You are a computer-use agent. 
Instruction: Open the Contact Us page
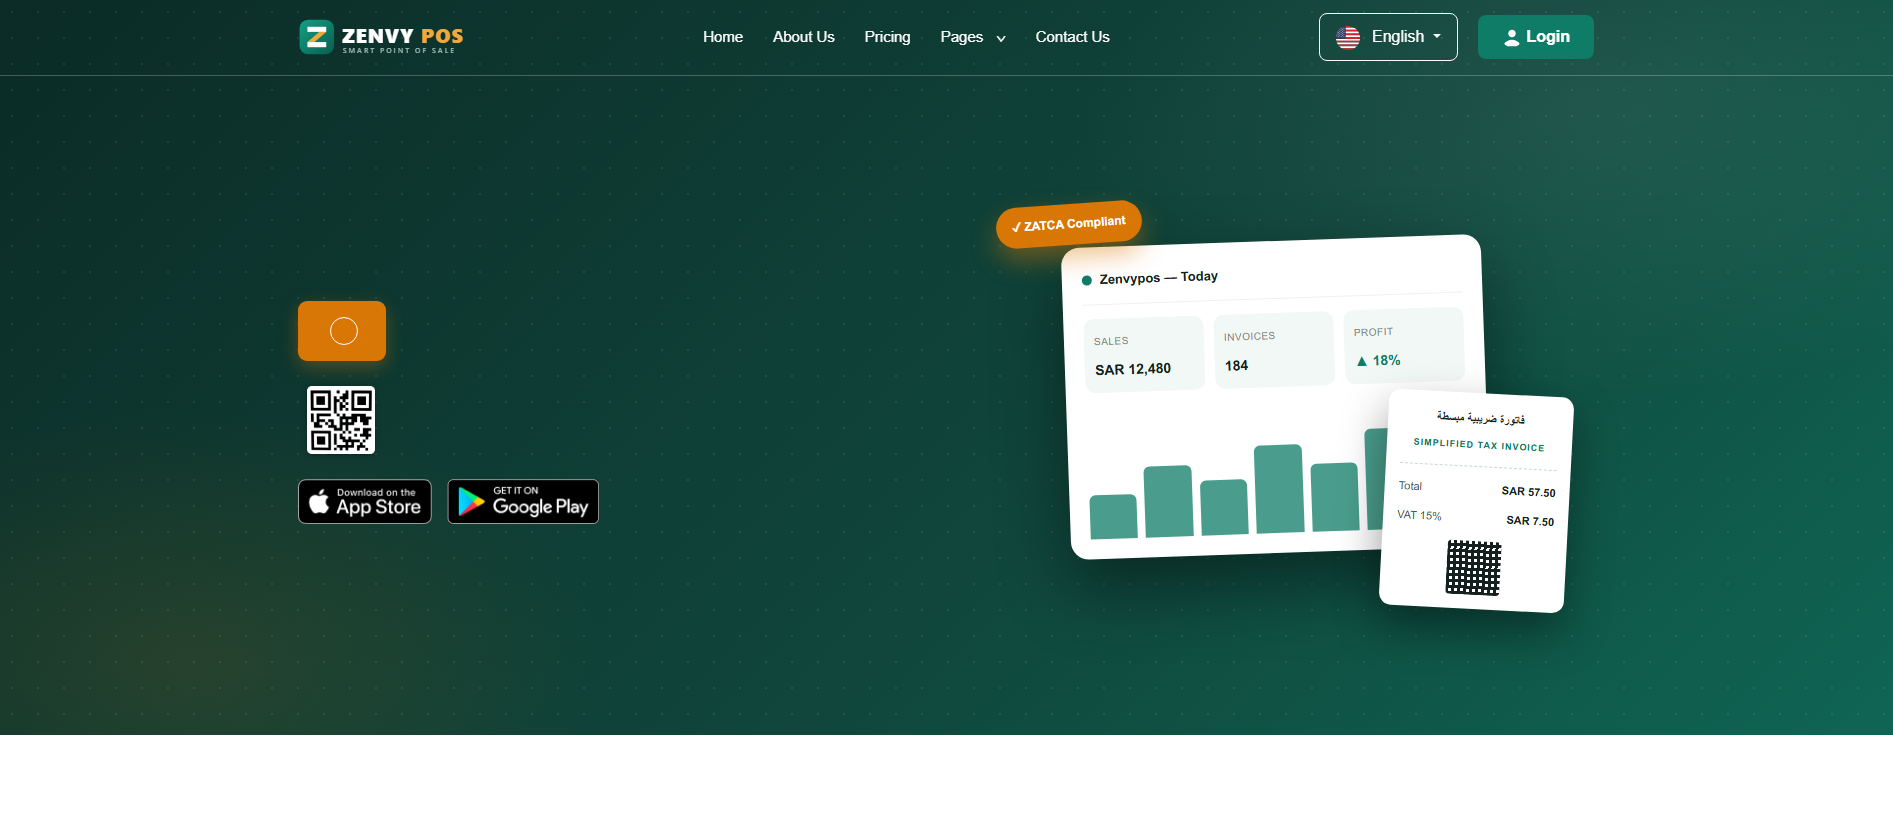1072,37
